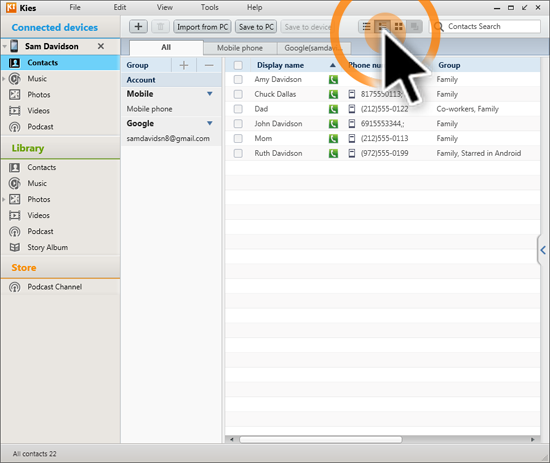Click the horizontal scrollbar thumb
Screen dimensions: 550x463
[321, 439]
